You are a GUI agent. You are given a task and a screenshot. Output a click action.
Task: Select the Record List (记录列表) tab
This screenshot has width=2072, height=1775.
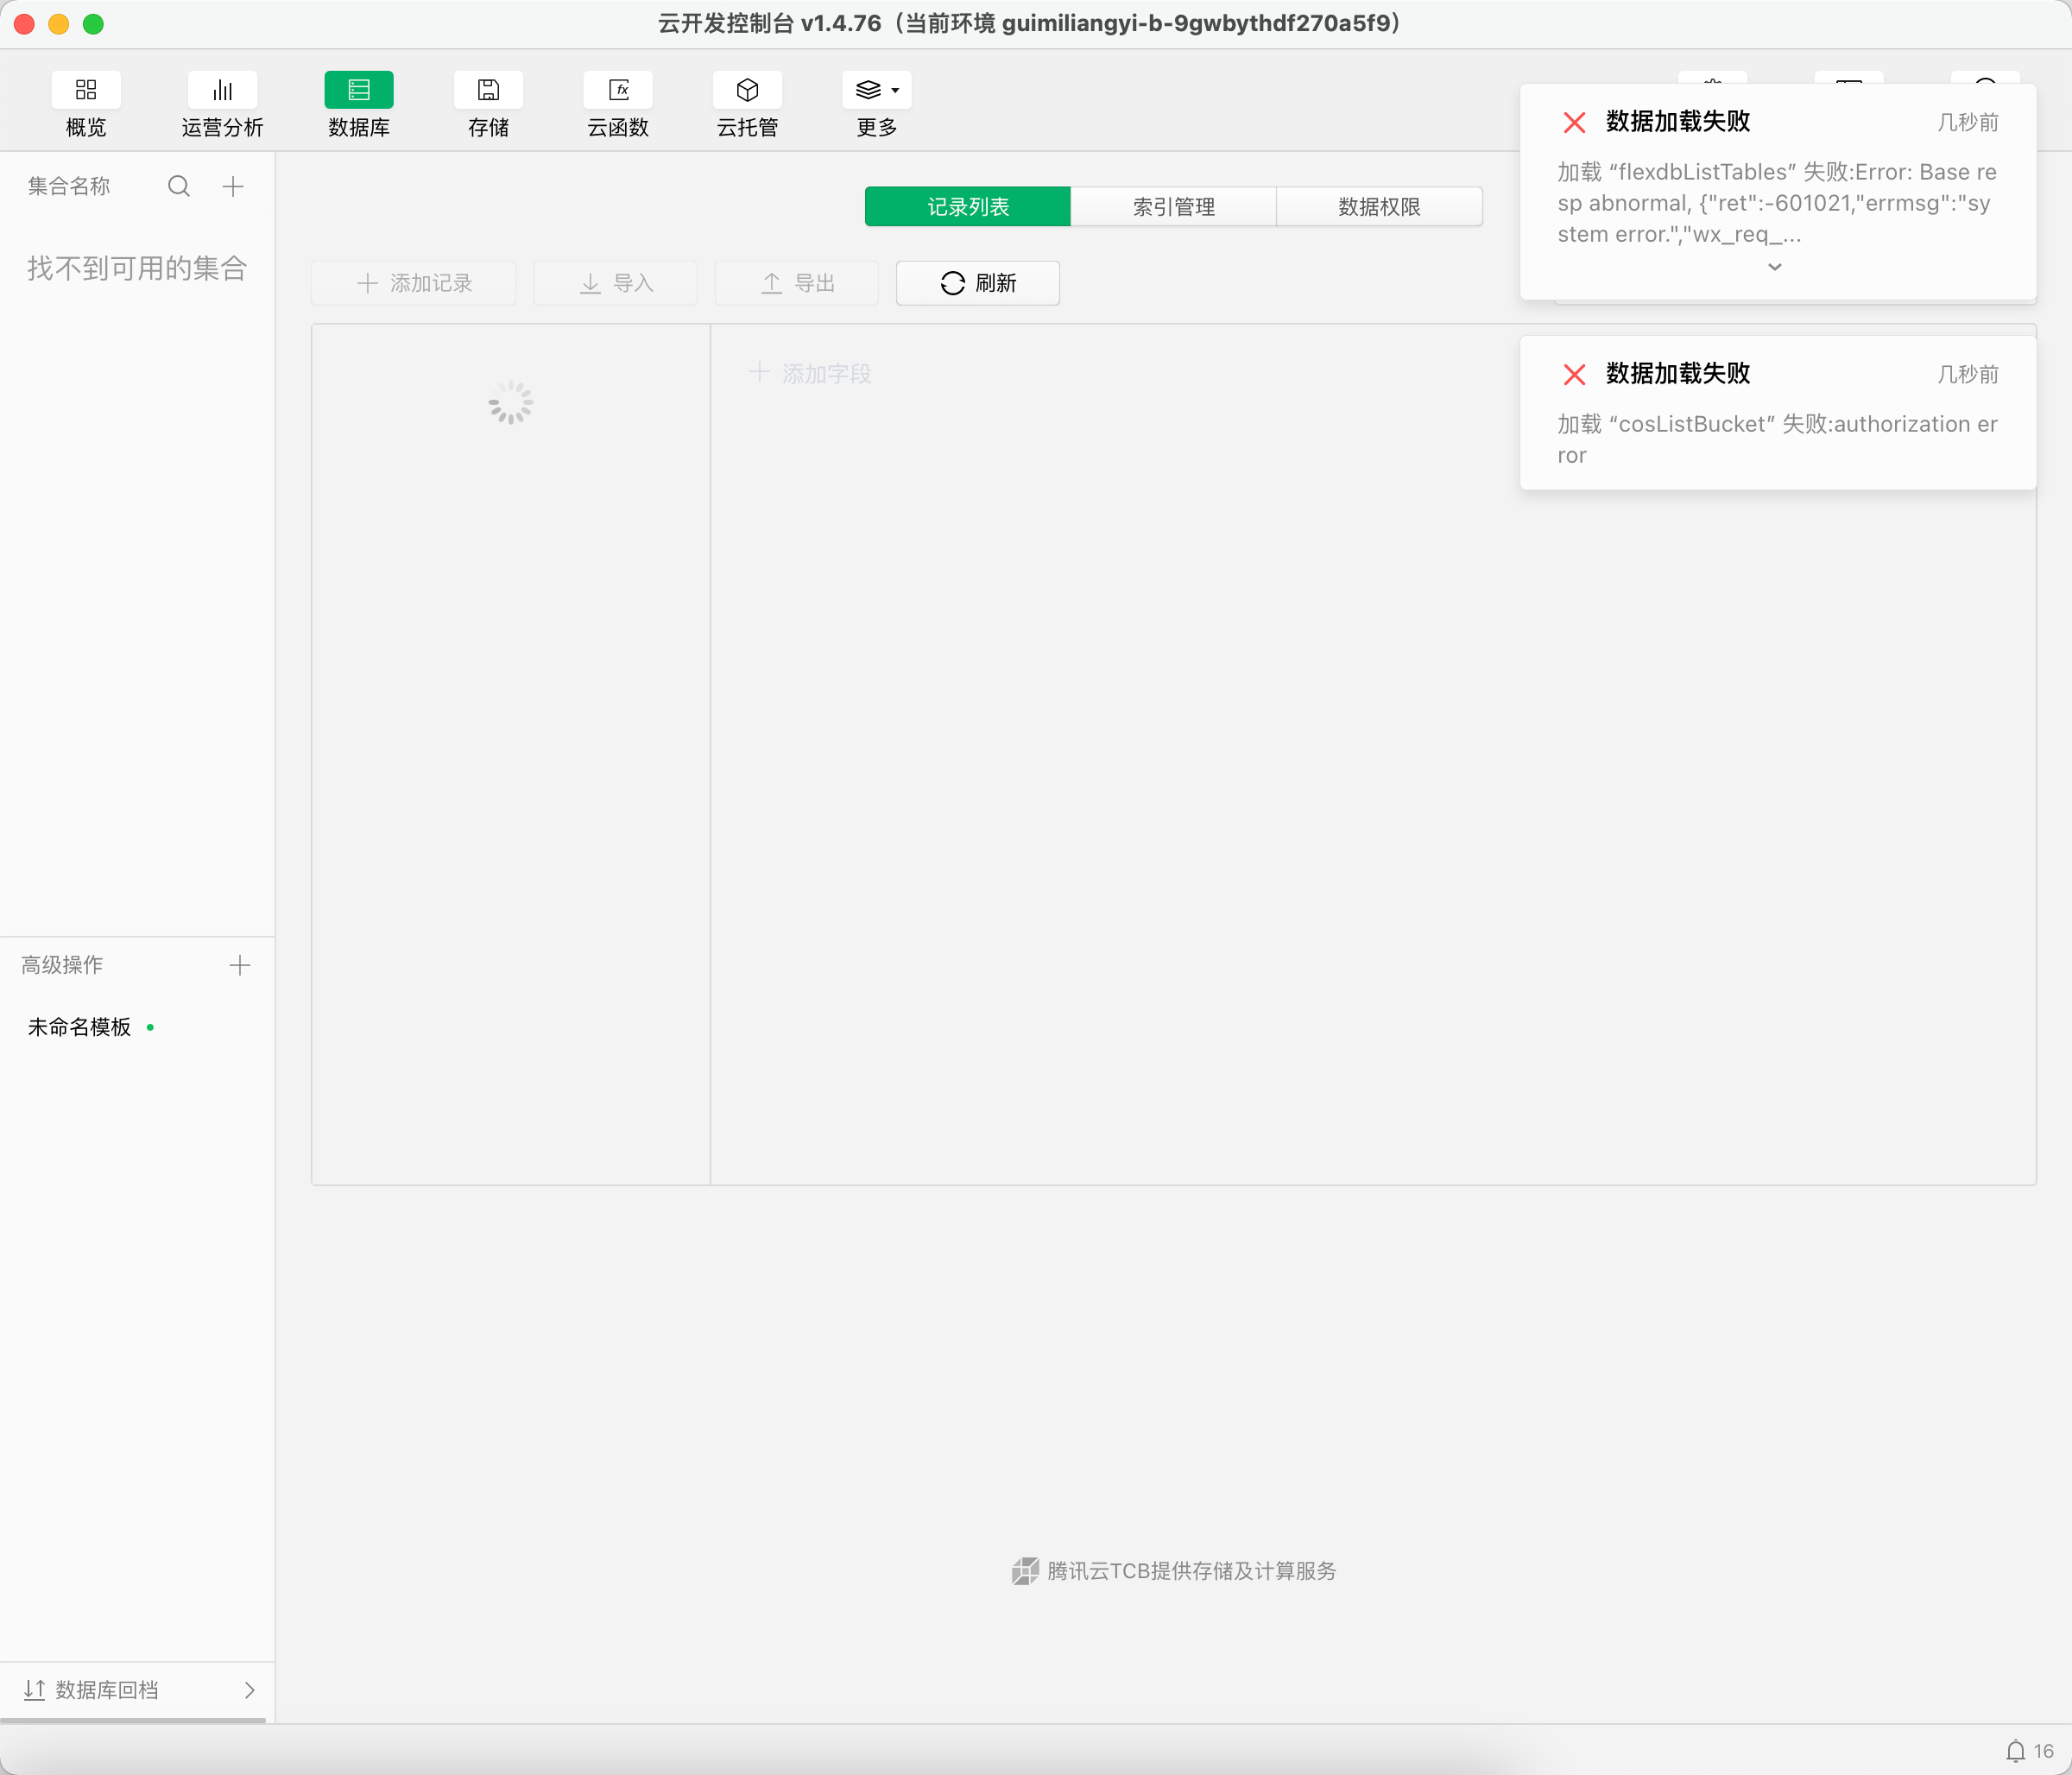click(x=967, y=207)
